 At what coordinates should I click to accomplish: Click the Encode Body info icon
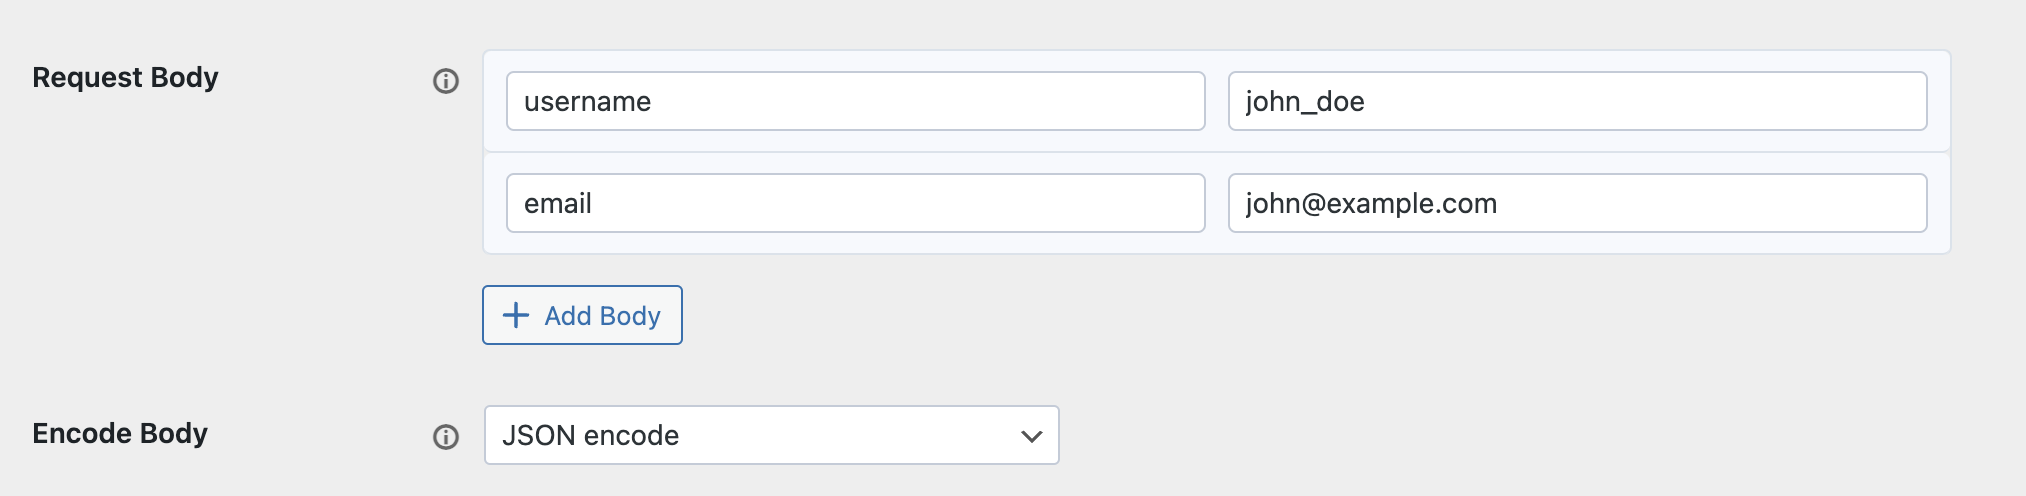tap(446, 437)
